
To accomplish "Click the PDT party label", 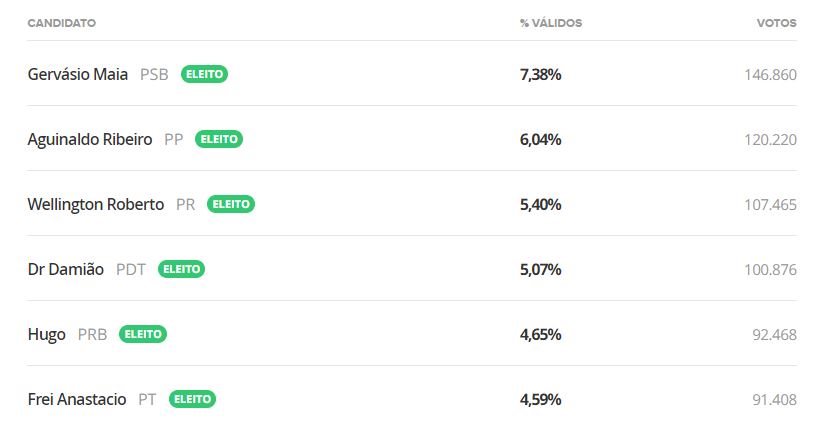I will [x=131, y=269].
